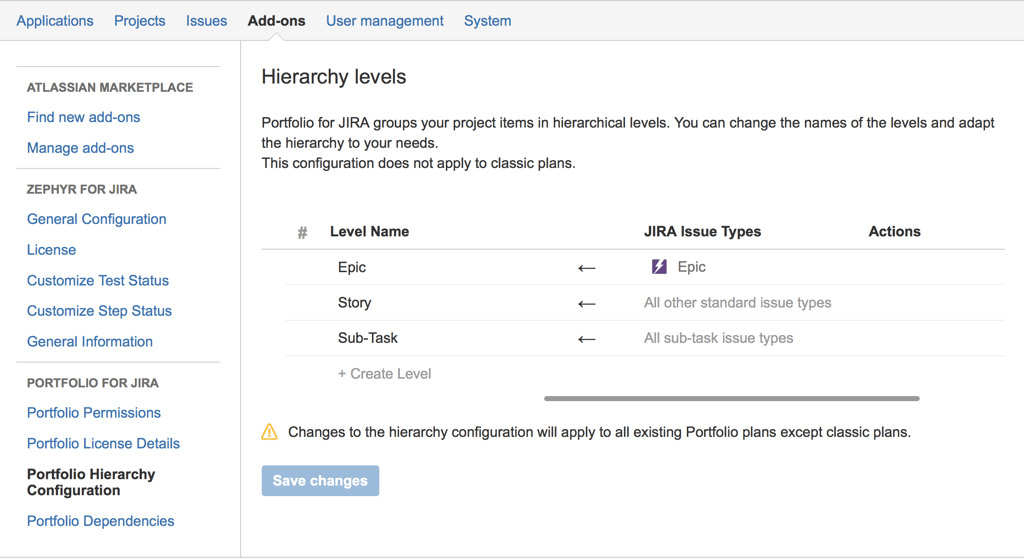This screenshot has width=1024, height=559.
Task: Open General Information page
Action: (x=90, y=342)
